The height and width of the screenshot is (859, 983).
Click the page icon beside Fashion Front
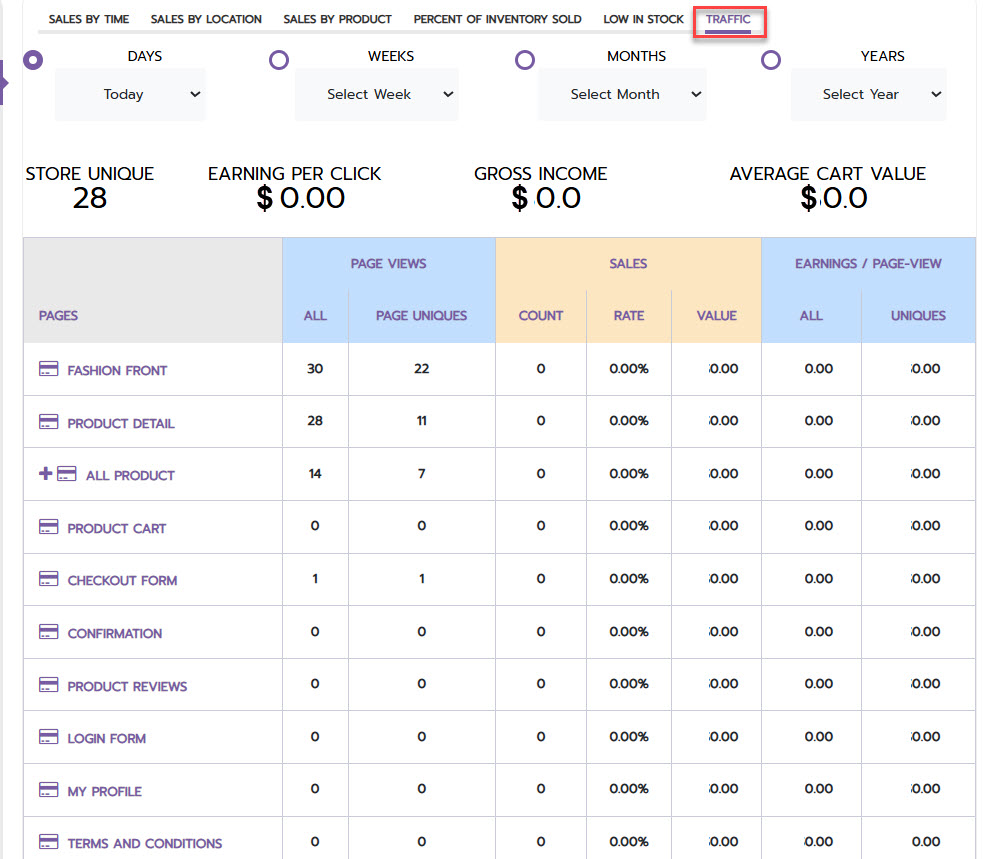click(48, 369)
